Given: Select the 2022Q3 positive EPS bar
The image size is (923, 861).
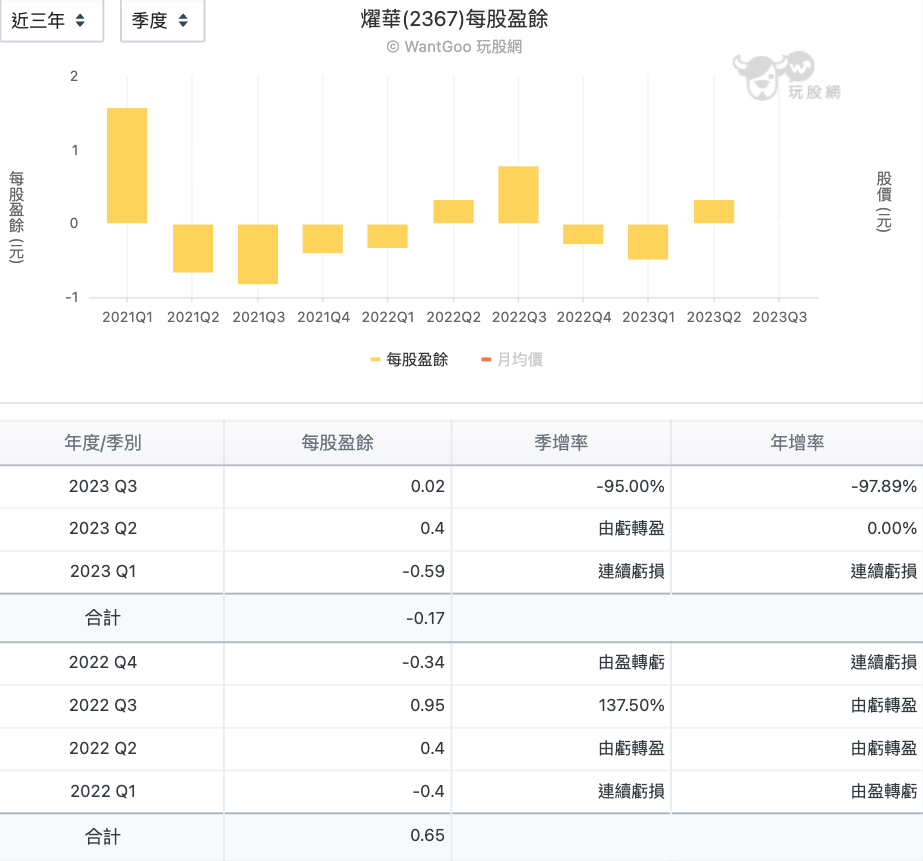Looking at the screenshot, I should tap(518, 195).
